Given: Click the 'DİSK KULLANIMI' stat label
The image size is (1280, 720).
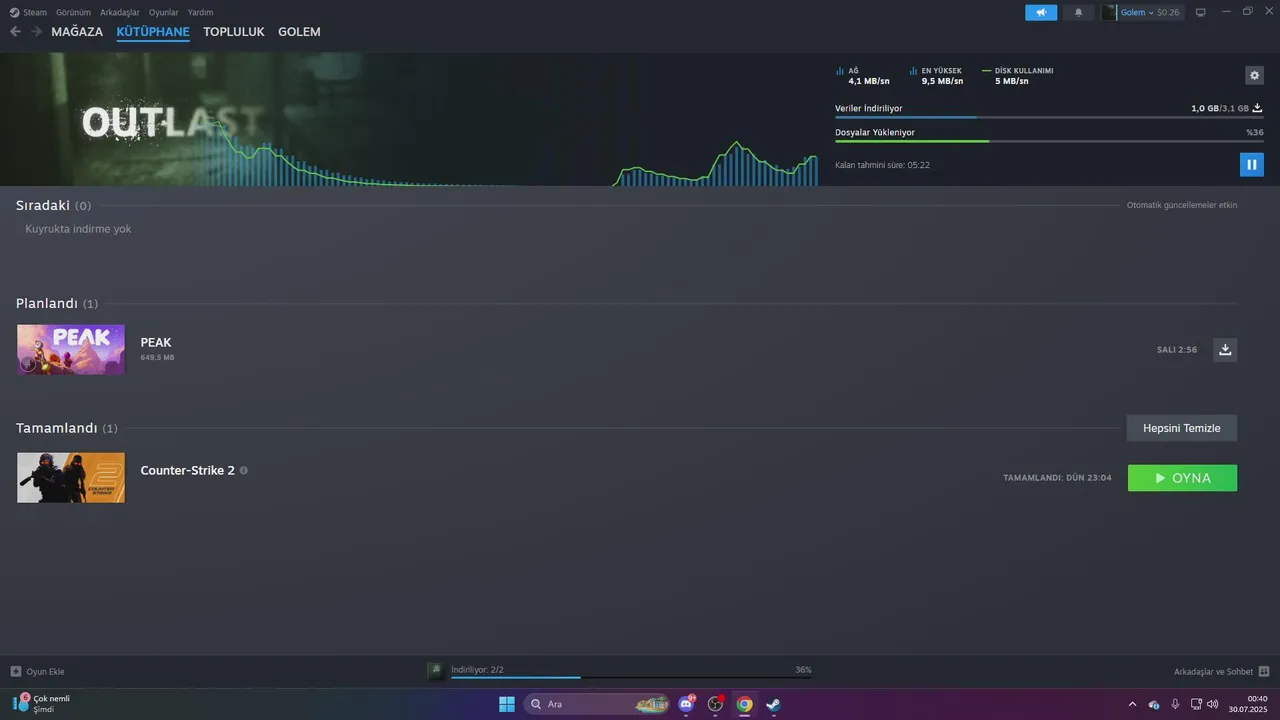Looking at the screenshot, I should coord(1024,71).
